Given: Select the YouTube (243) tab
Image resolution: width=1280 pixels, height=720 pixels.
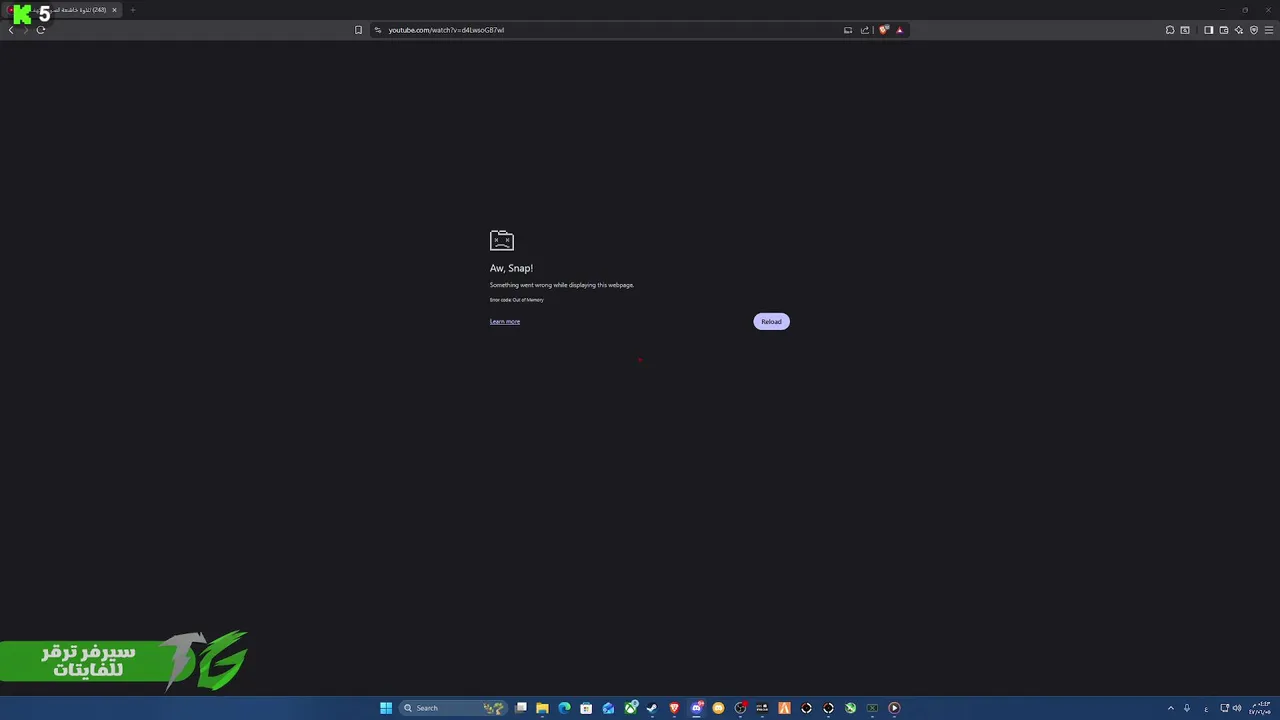Looking at the screenshot, I should point(62,10).
